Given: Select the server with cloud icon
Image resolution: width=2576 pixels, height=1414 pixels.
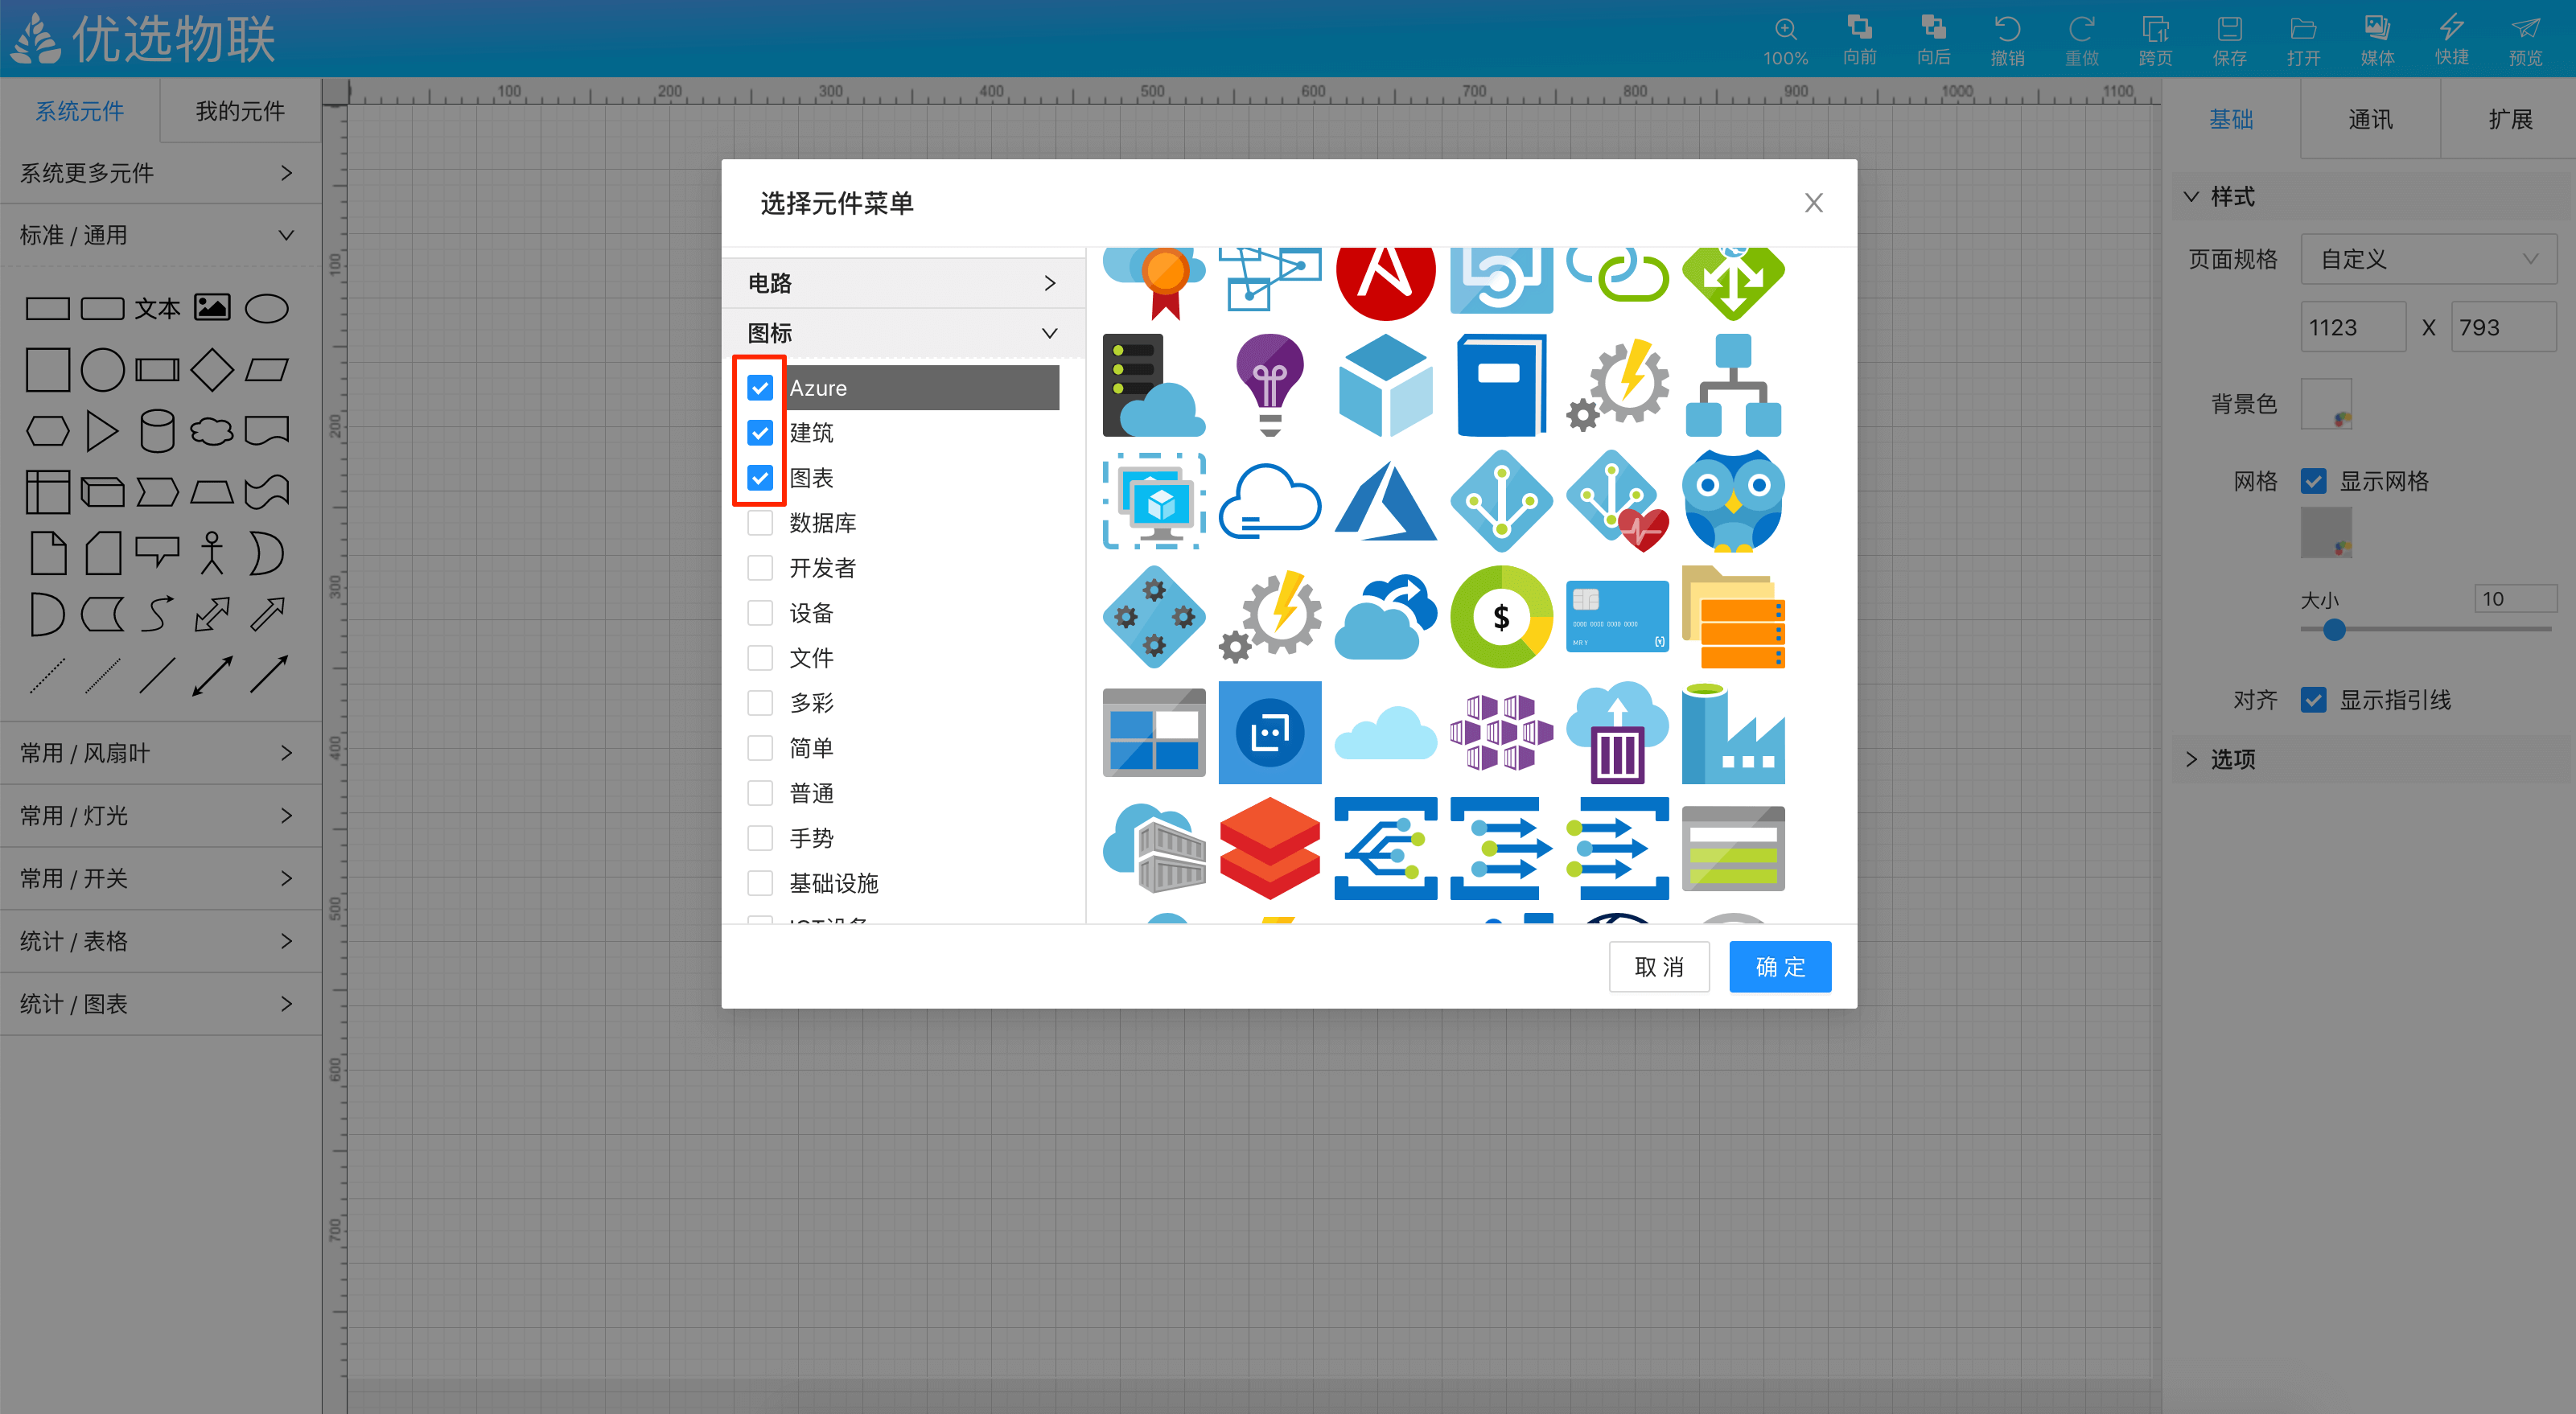Looking at the screenshot, I should tap(1154, 385).
